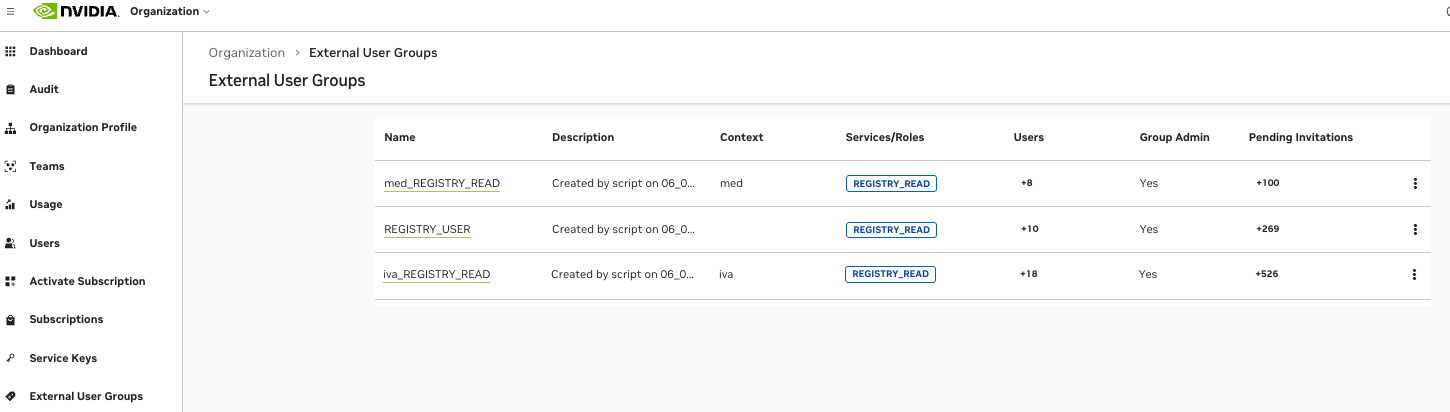
Task: Click +10 users count
Action: 1029,229
